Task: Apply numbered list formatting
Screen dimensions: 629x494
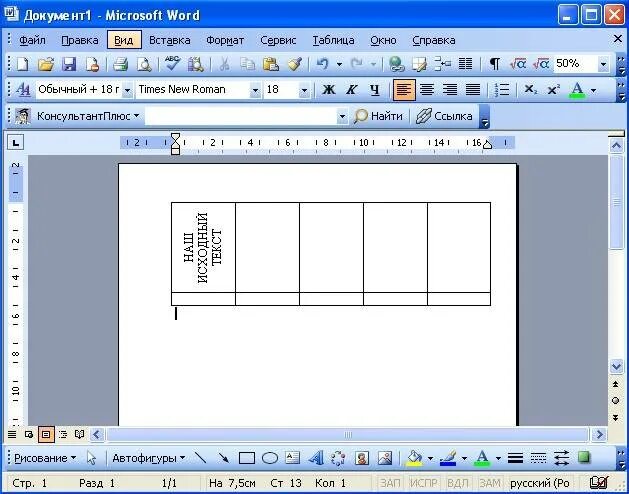Action: (501, 90)
